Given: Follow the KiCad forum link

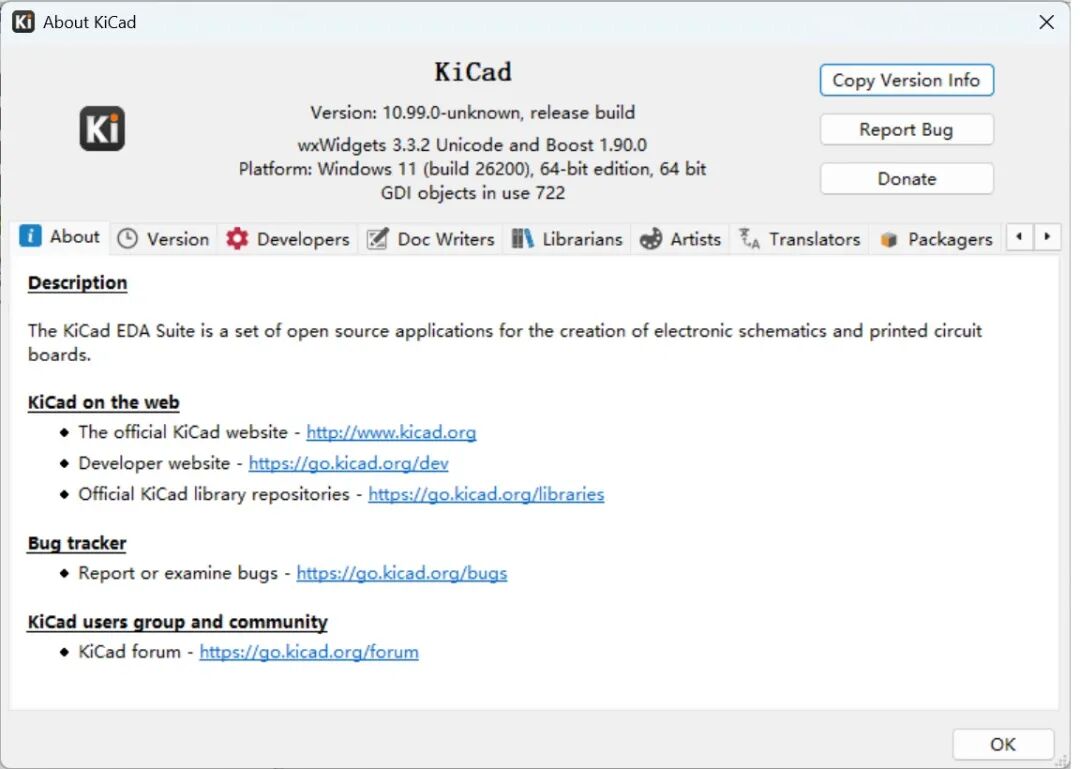Looking at the screenshot, I should [x=309, y=652].
